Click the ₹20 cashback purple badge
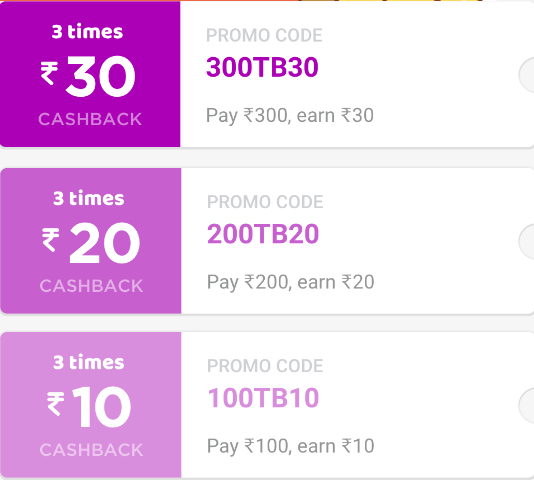 coord(91,241)
